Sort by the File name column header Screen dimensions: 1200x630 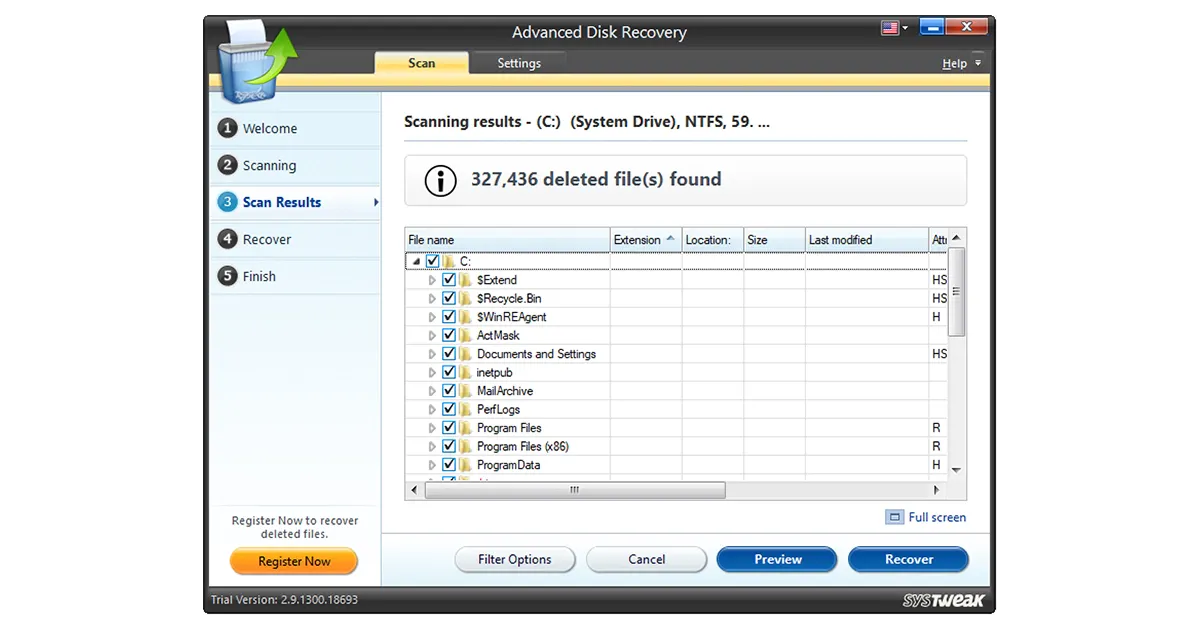(x=508, y=240)
